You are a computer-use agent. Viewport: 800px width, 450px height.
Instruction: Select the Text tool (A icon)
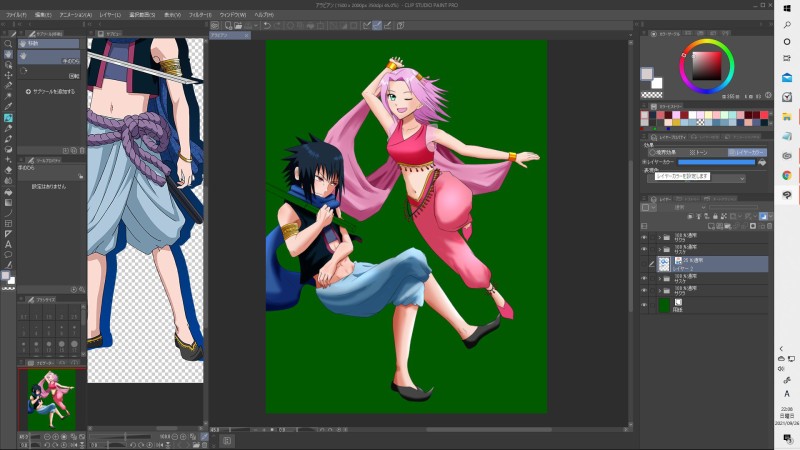(8, 244)
